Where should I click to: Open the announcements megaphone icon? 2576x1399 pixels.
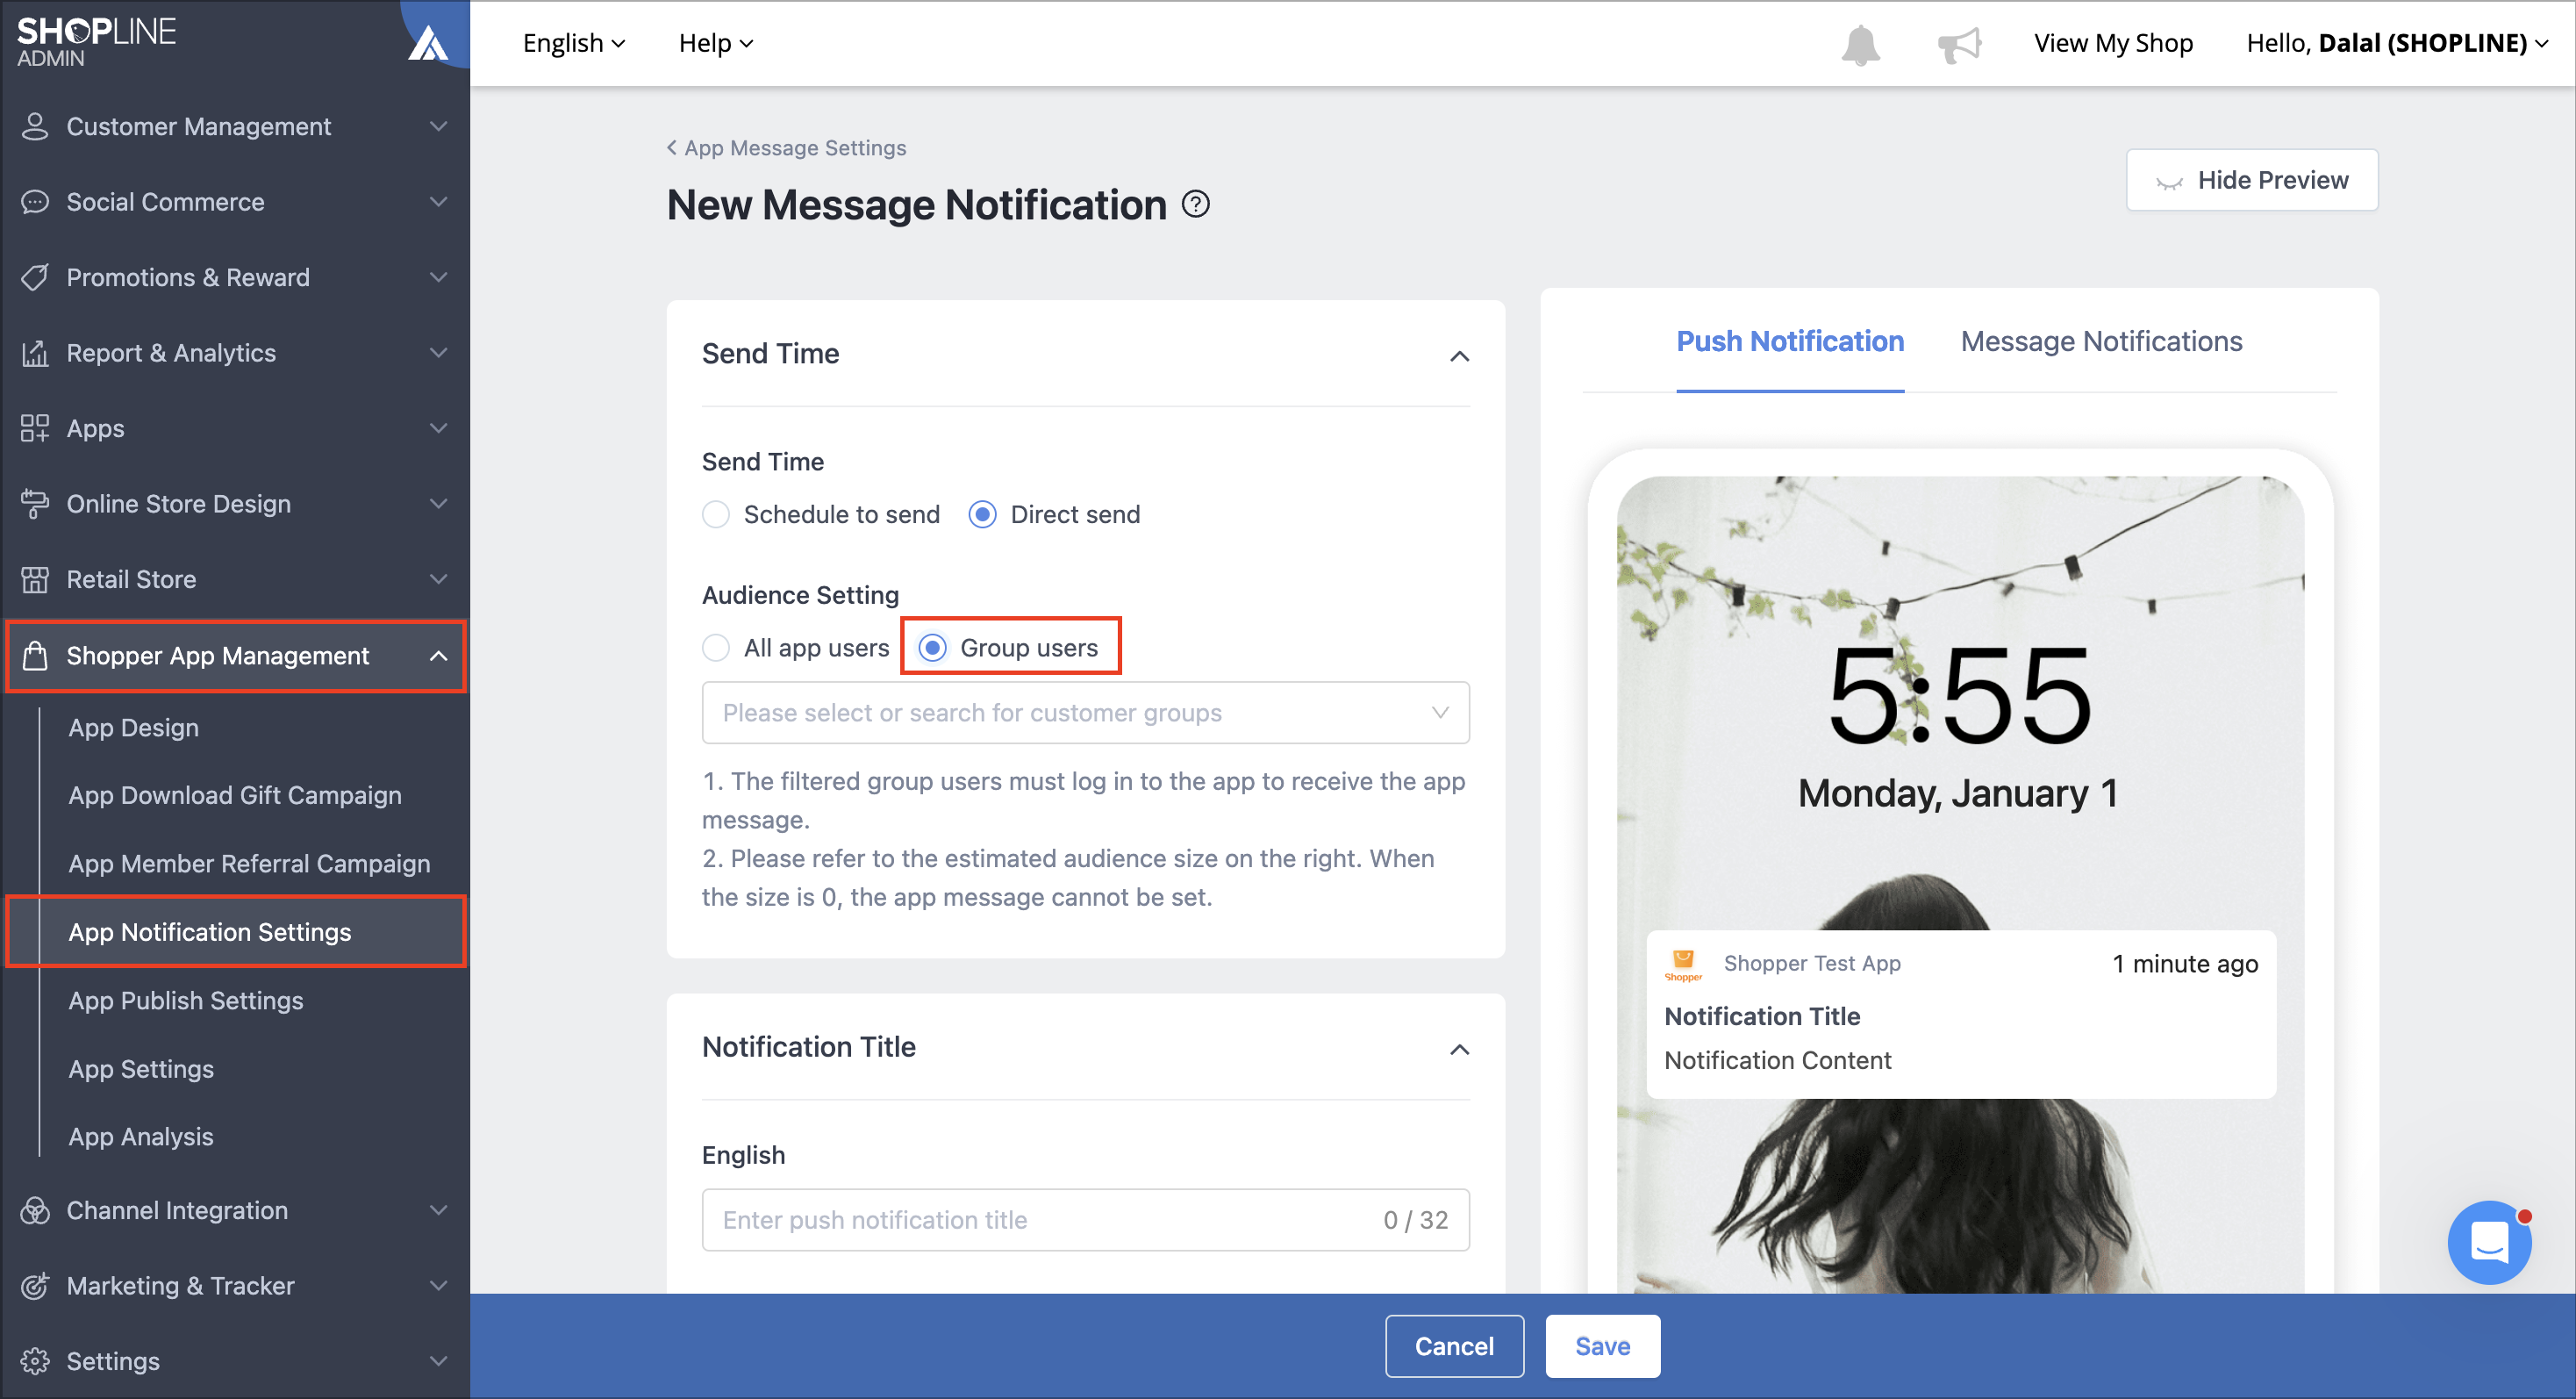(x=1958, y=45)
